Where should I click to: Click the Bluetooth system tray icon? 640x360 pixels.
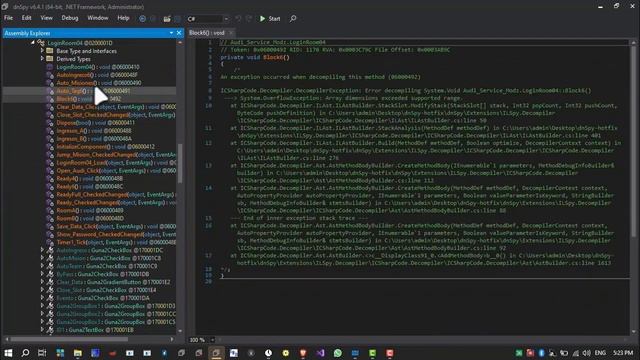(x=541, y=353)
